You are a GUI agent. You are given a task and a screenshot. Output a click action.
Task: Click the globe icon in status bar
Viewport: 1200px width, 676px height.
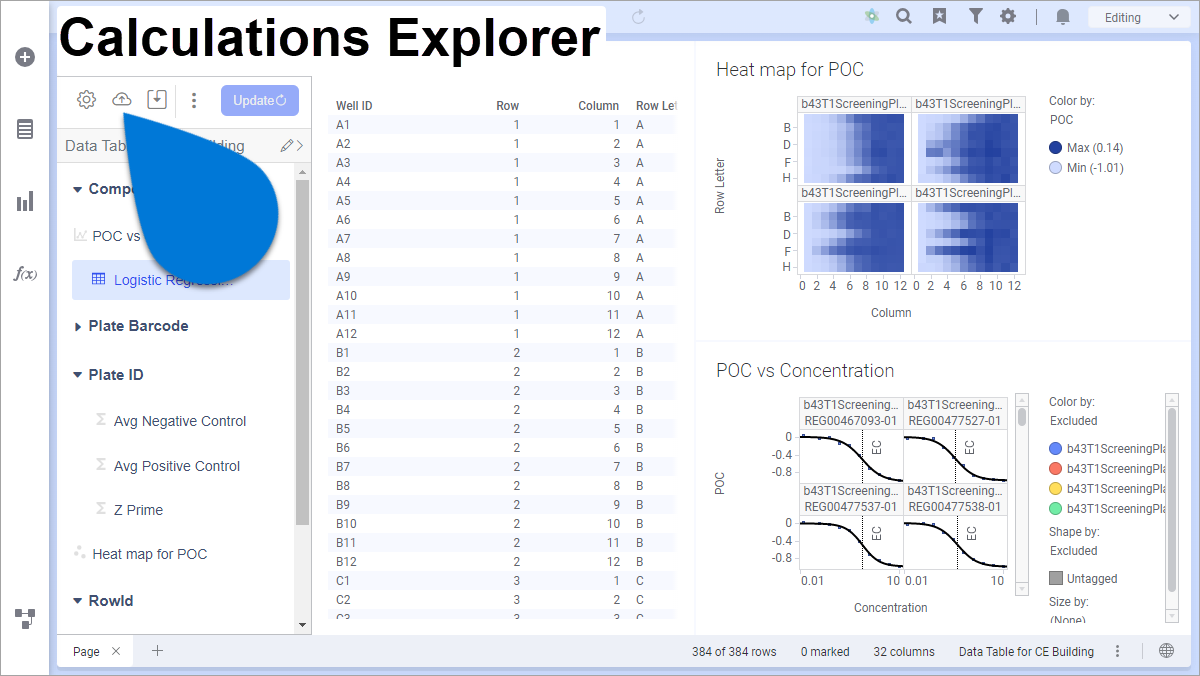click(x=1166, y=651)
